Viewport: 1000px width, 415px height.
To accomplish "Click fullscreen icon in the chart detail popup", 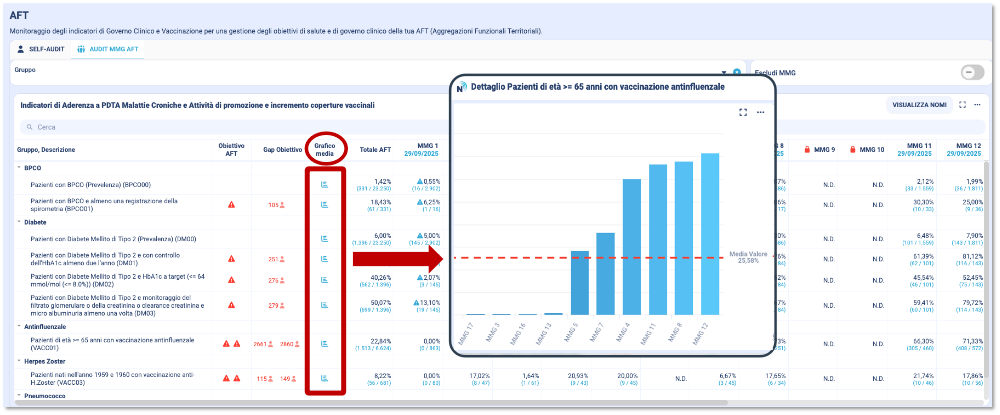I will point(742,112).
